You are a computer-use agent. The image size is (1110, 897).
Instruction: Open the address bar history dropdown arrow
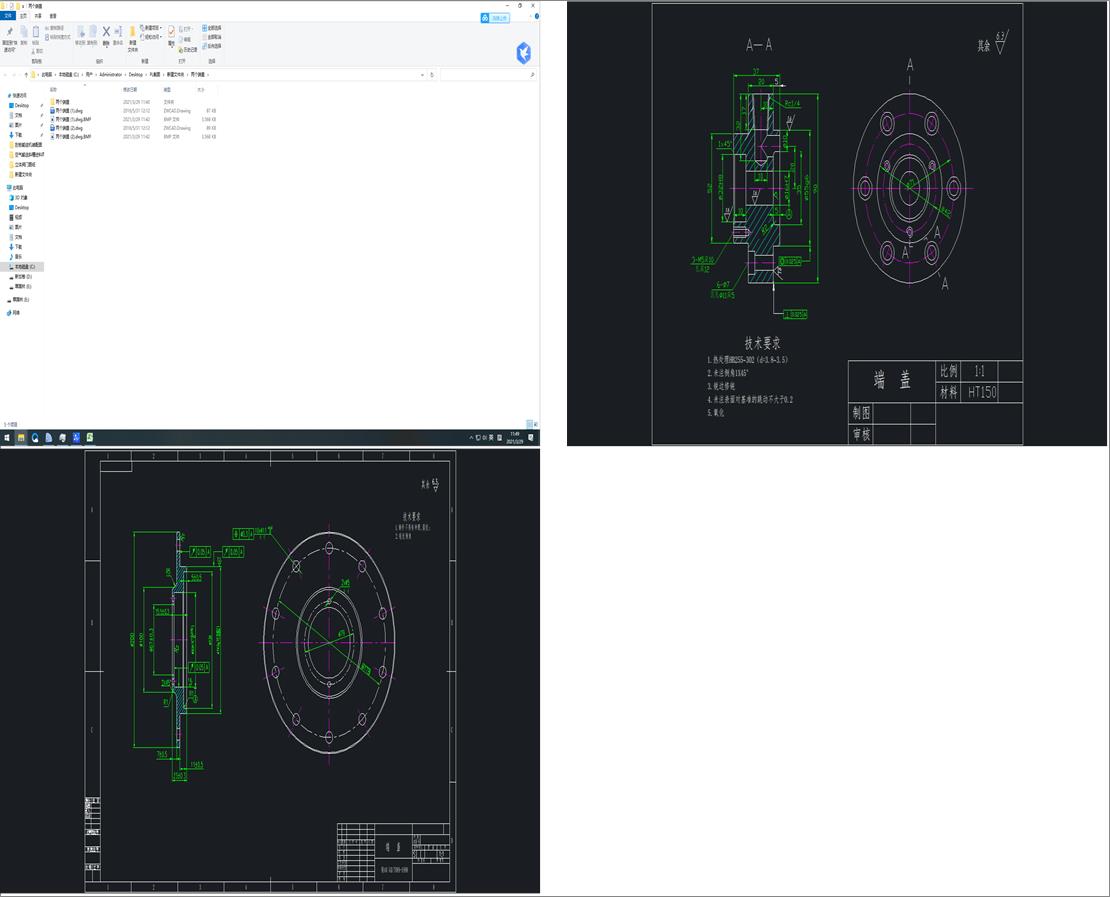click(x=423, y=74)
